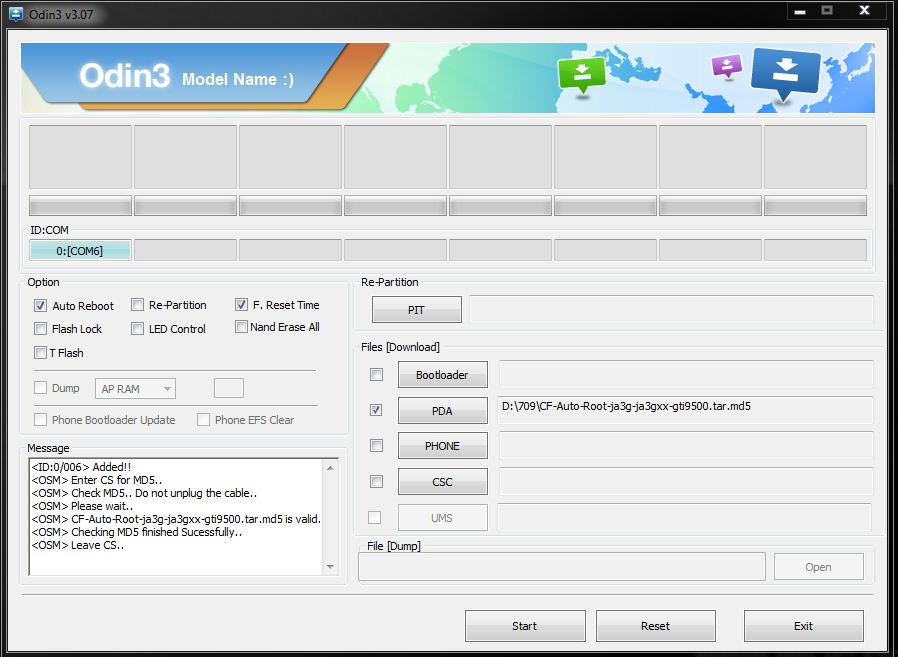Image resolution: width=898 pixels, height=657 pixels.
Task: Minimize the Odin3 window
Action: 800,11
